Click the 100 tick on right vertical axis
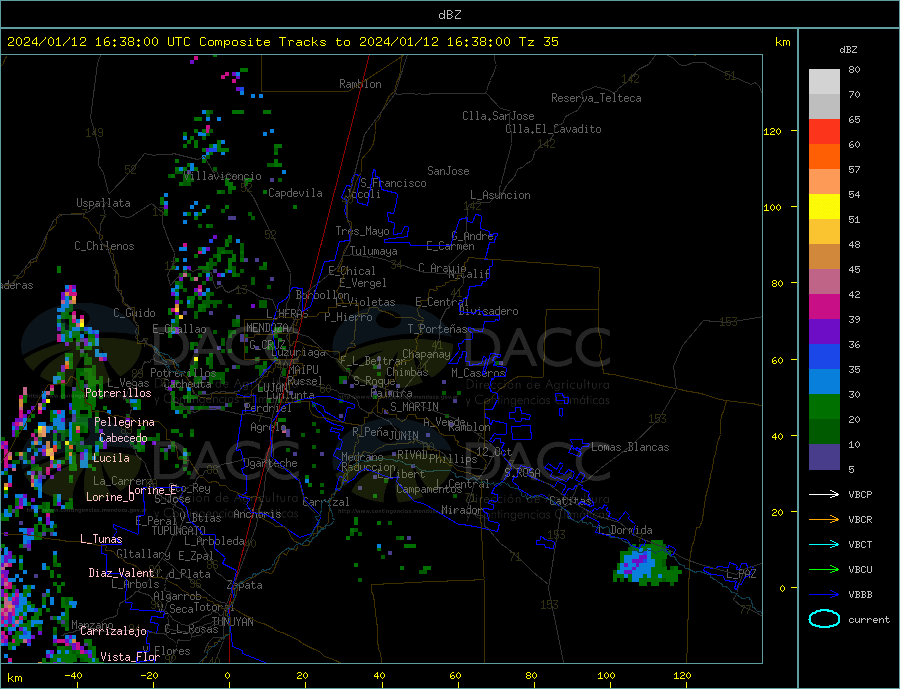The height and width of the screenshot is (689, 900). point(772,207)
